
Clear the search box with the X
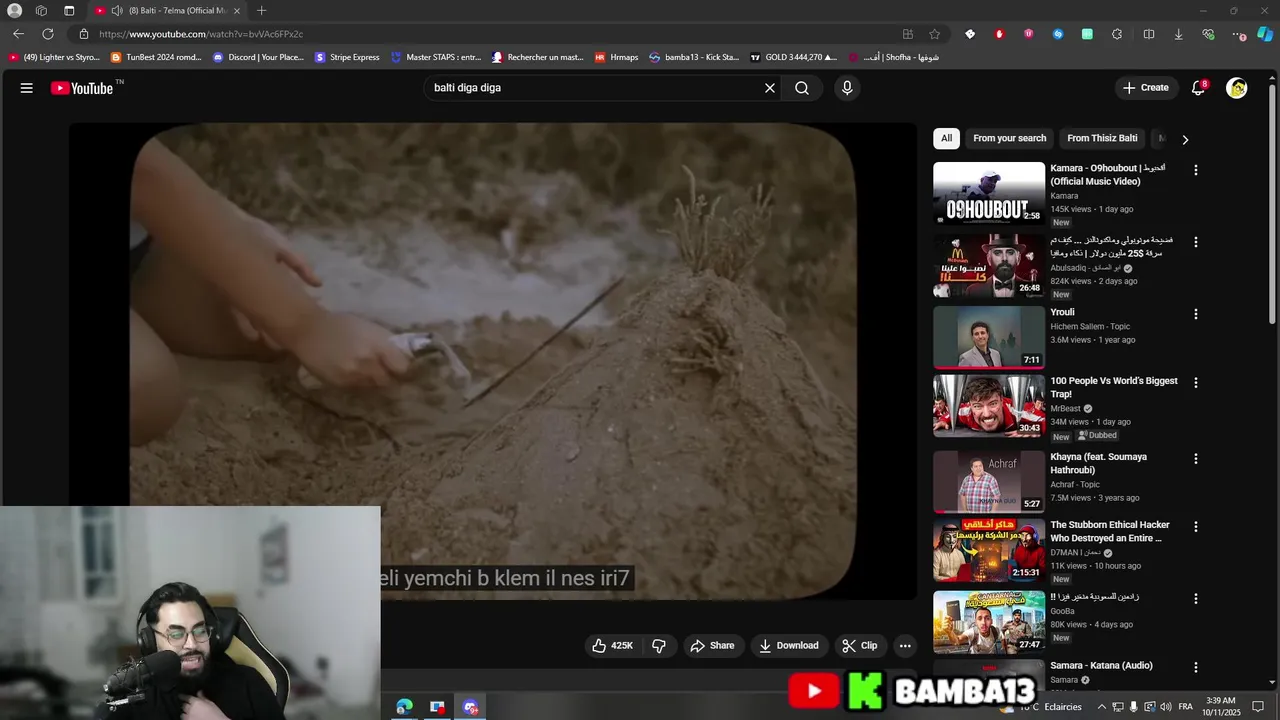tap(770, 88)
